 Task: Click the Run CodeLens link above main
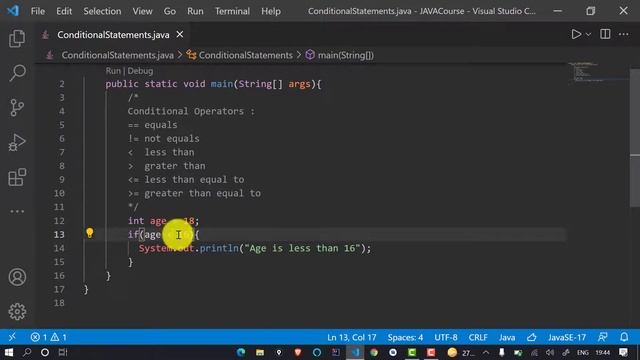pyautogui.click(x=113, y=71)
